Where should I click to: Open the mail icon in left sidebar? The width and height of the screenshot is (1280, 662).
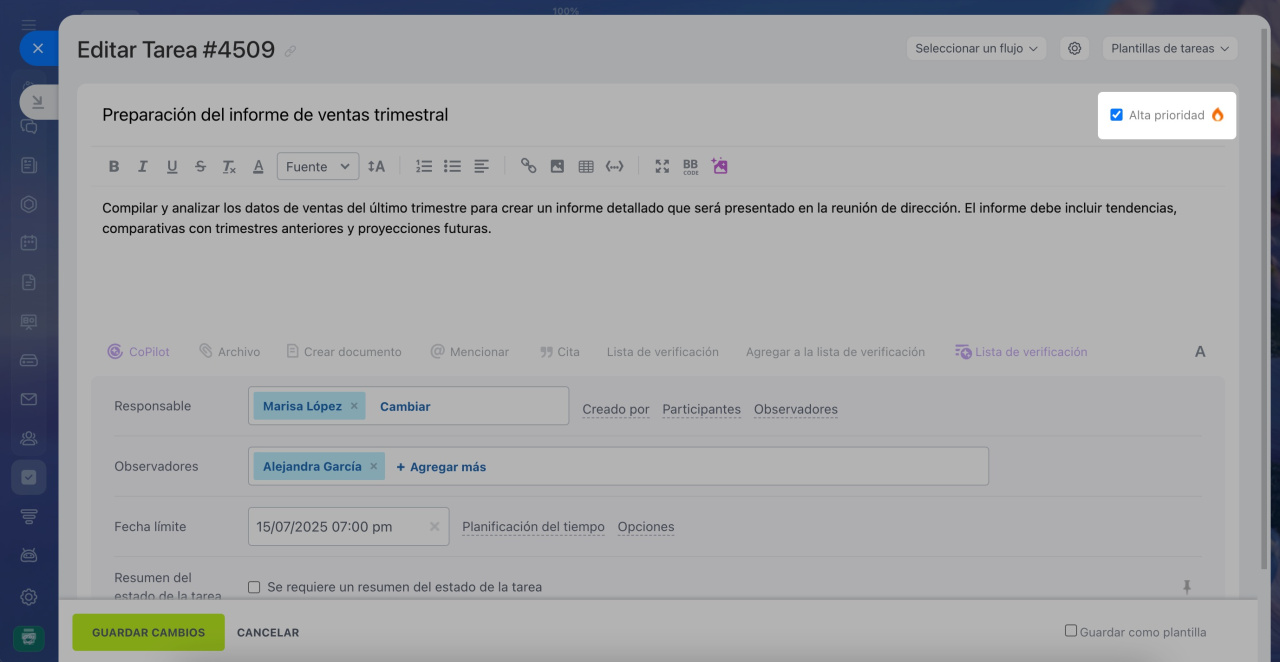click(29, 399)
